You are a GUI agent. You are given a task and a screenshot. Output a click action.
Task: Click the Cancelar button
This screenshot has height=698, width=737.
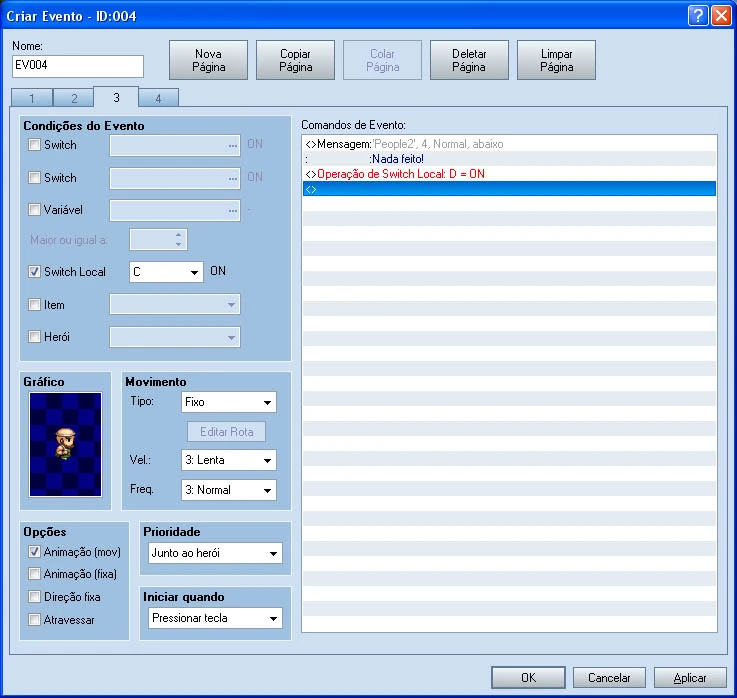[x=609, y=677]
